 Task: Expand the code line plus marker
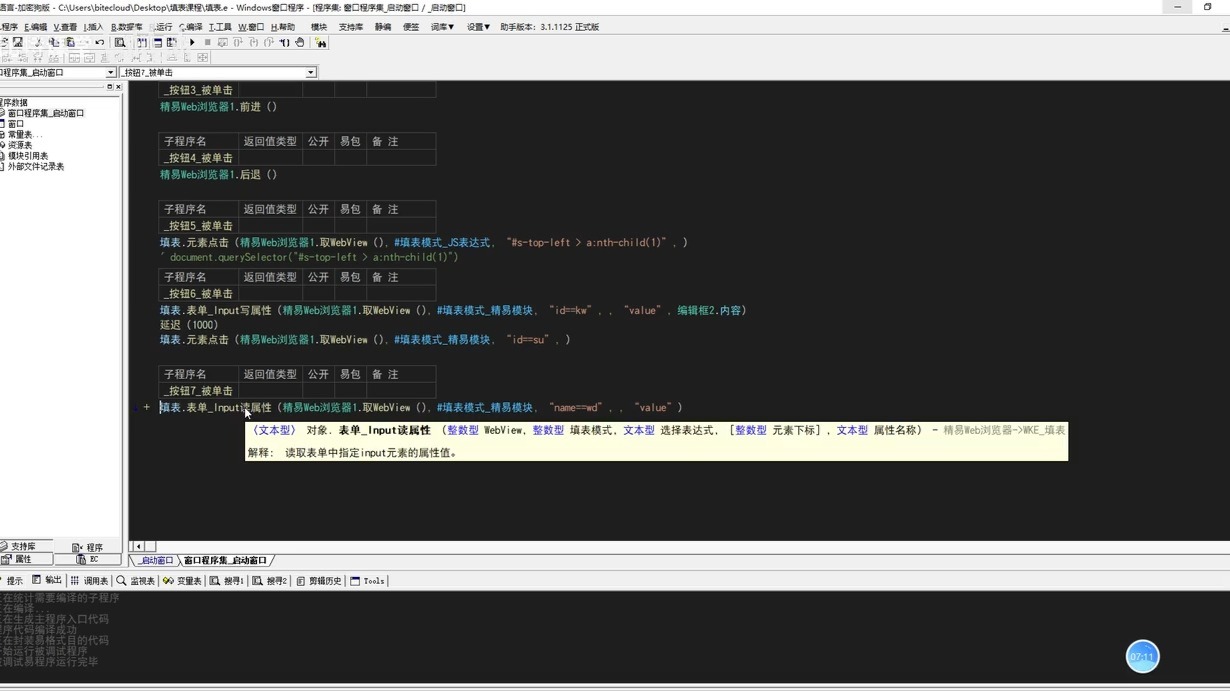pos(146,407)
